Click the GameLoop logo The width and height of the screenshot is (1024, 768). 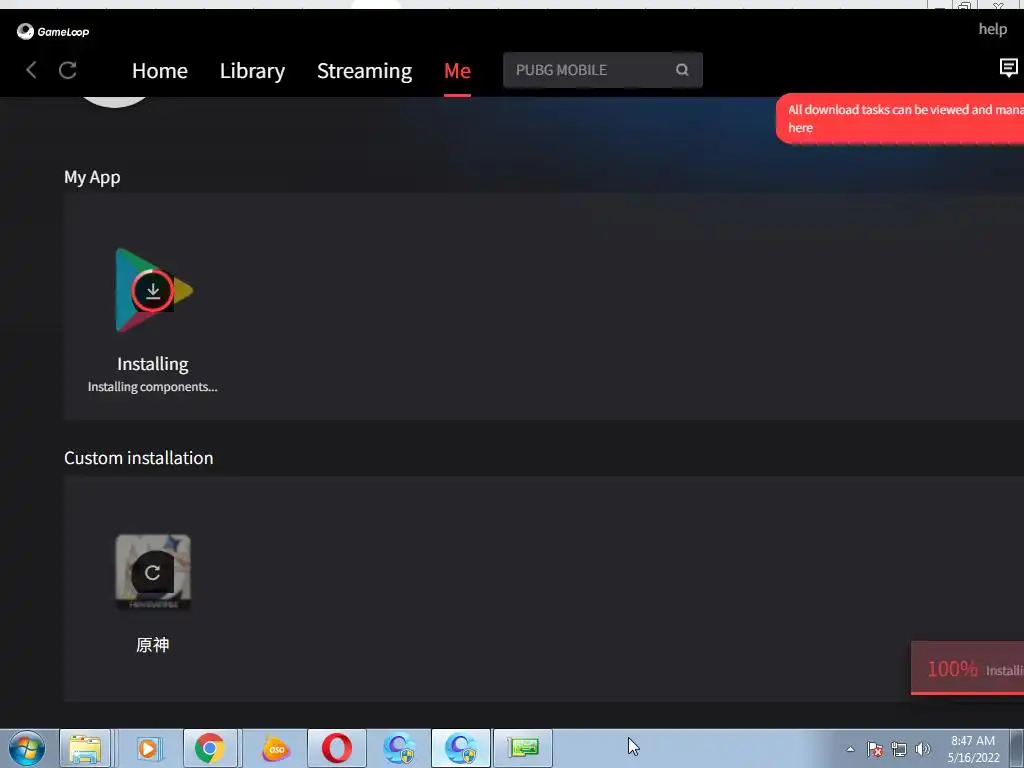(53, 31)
